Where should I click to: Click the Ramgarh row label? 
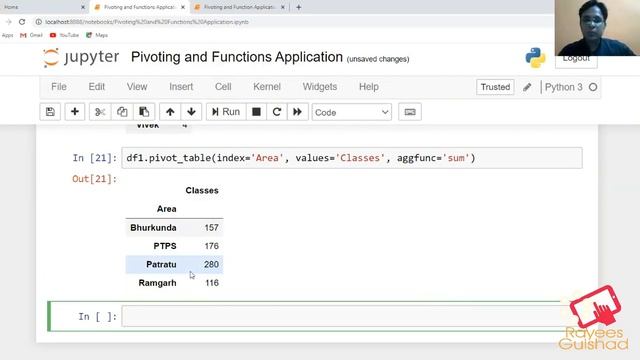157,283
